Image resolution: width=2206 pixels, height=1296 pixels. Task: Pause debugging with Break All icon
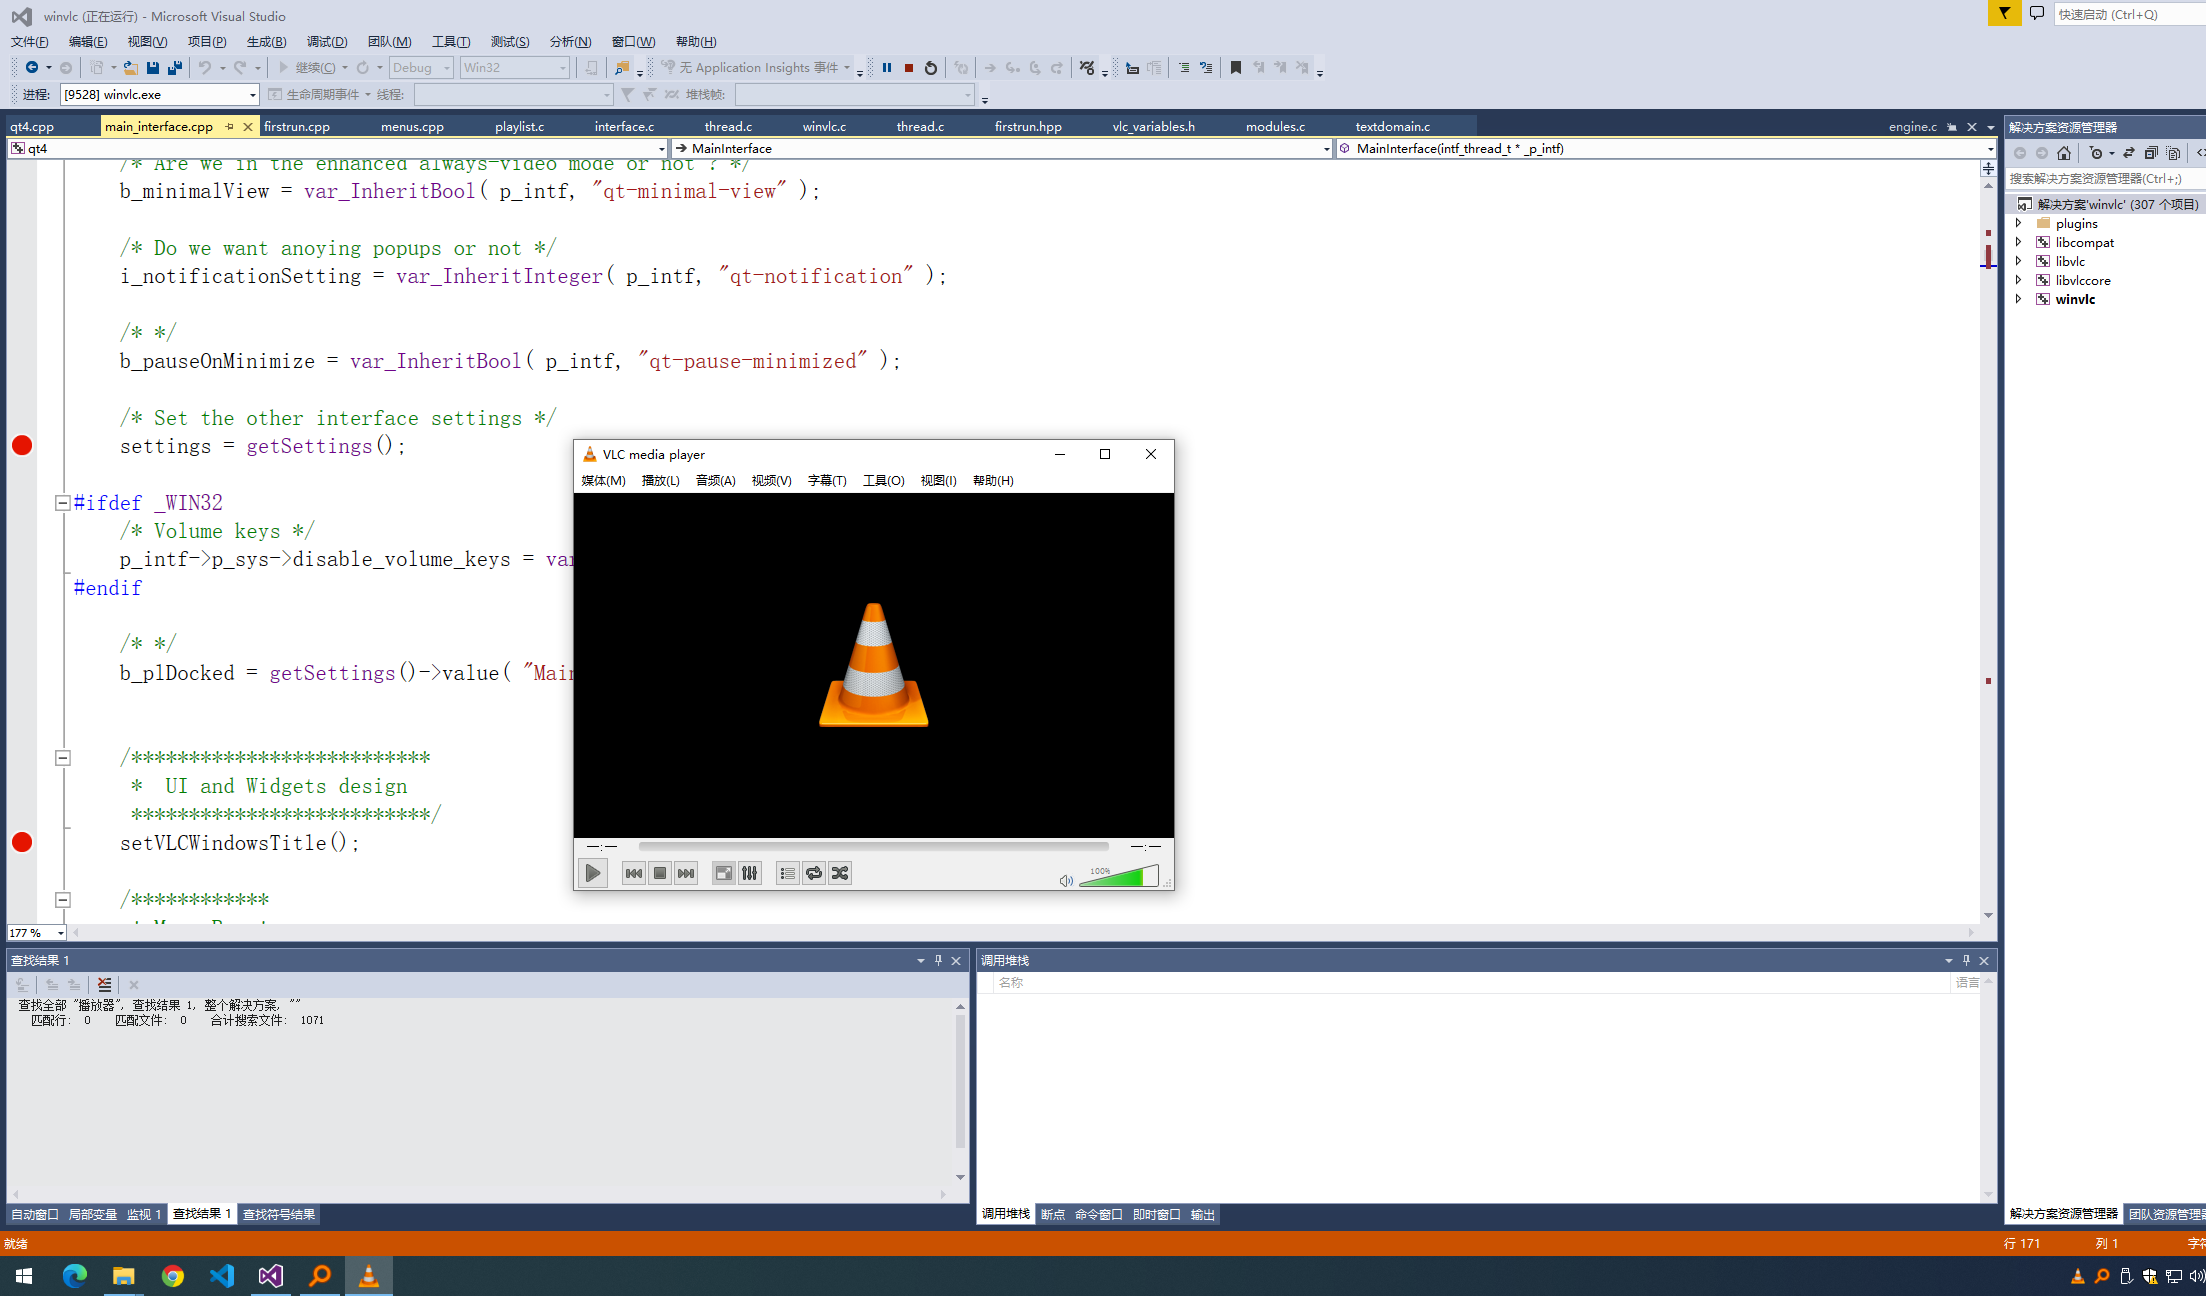[x=887, y=68]
